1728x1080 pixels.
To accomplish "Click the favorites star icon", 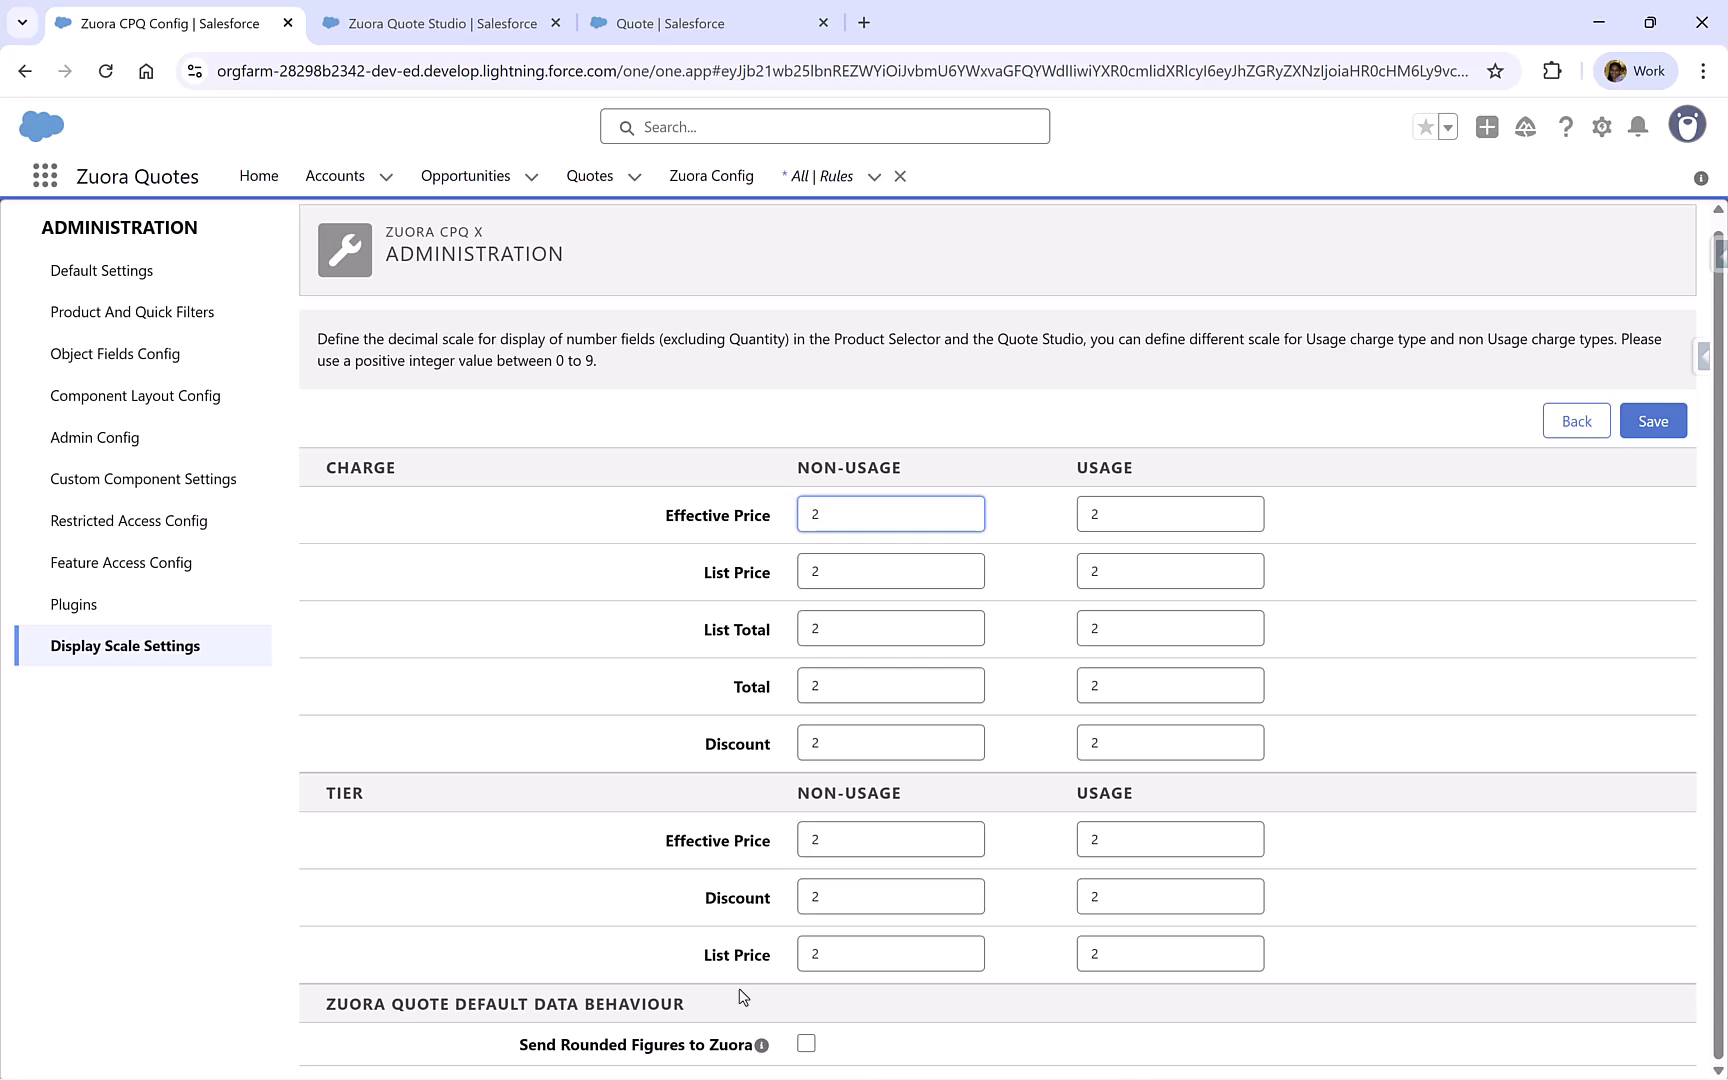I will click(1426, 127).
